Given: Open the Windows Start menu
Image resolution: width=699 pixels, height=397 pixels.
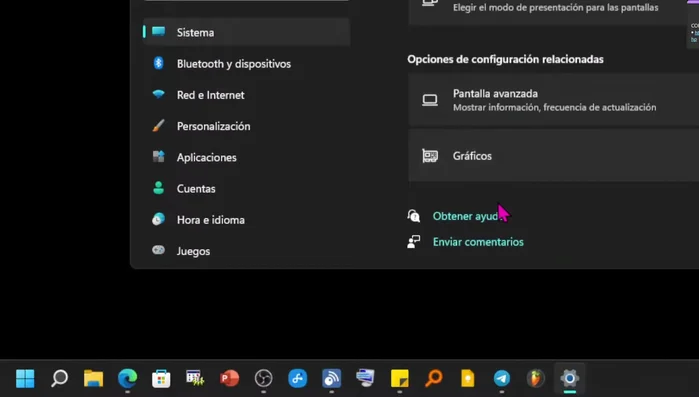Looking at the screenshot, I should click(x=25, y=378).
